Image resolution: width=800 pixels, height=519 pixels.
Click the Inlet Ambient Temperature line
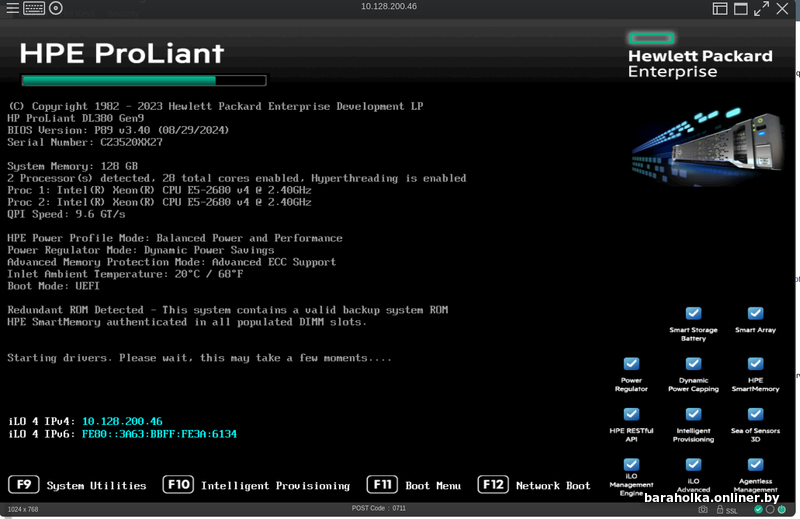[126, 274]
